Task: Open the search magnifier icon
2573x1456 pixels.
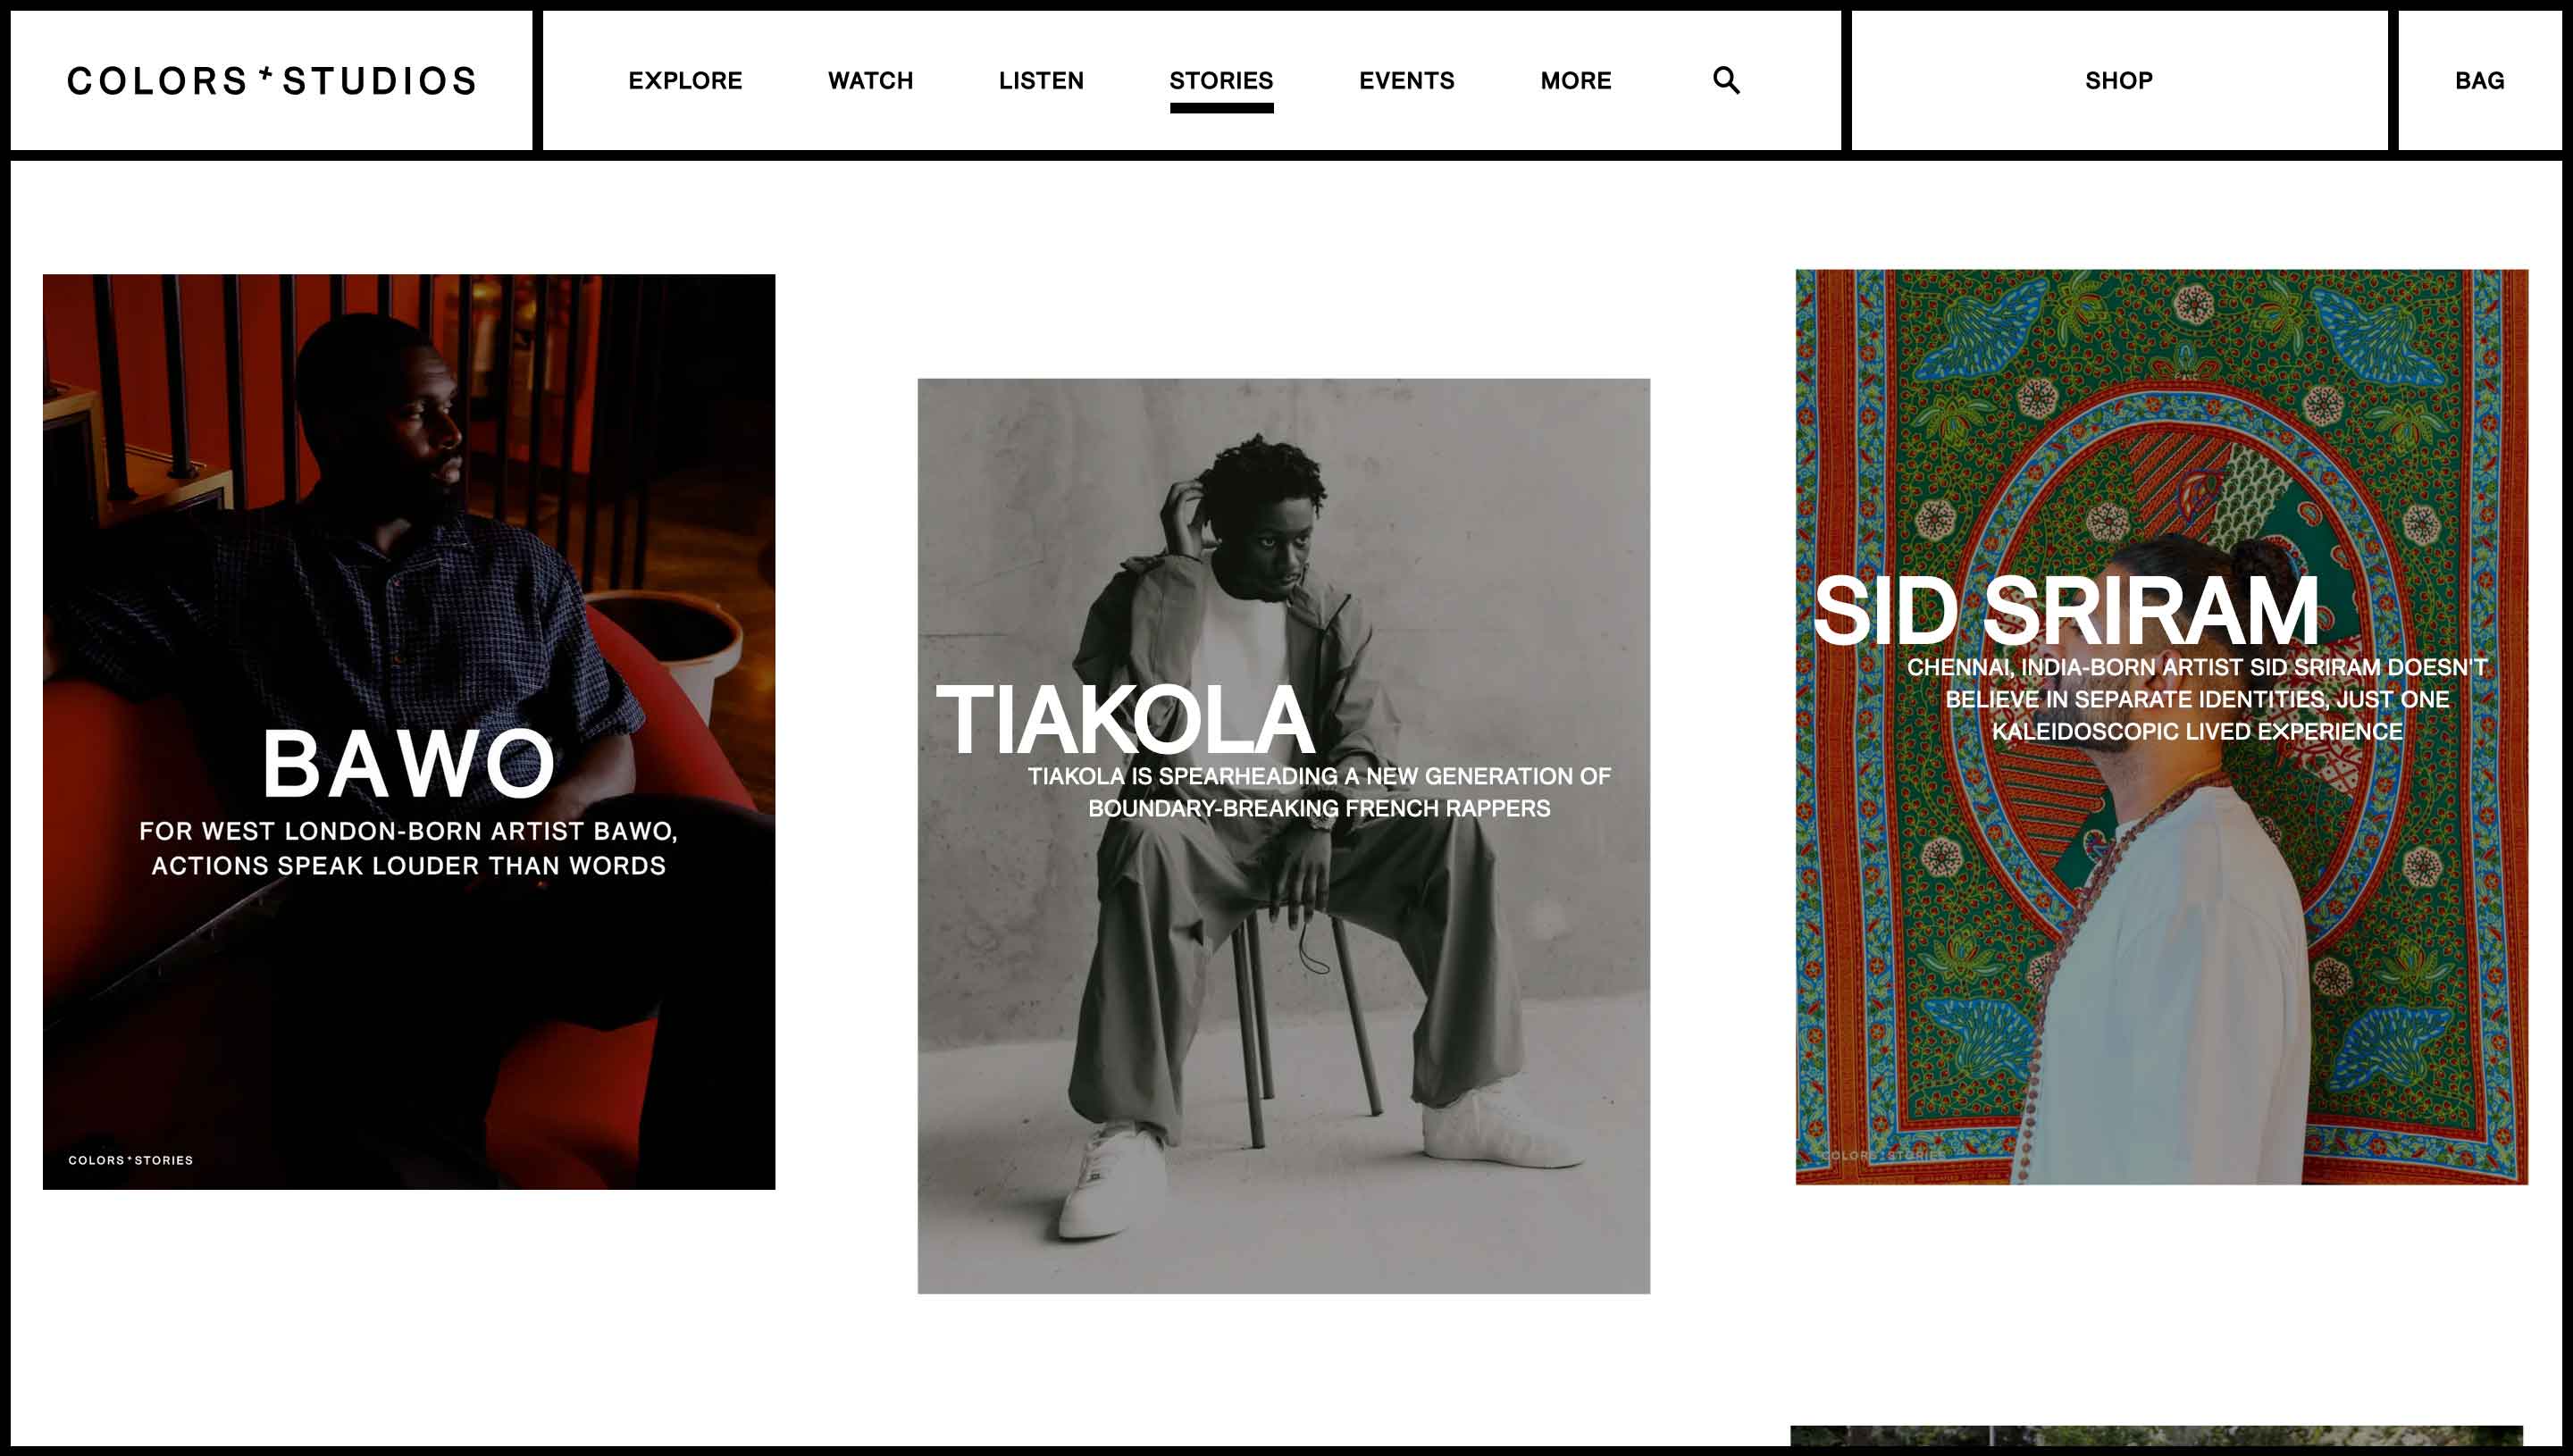Action: tap(1726, 80)
